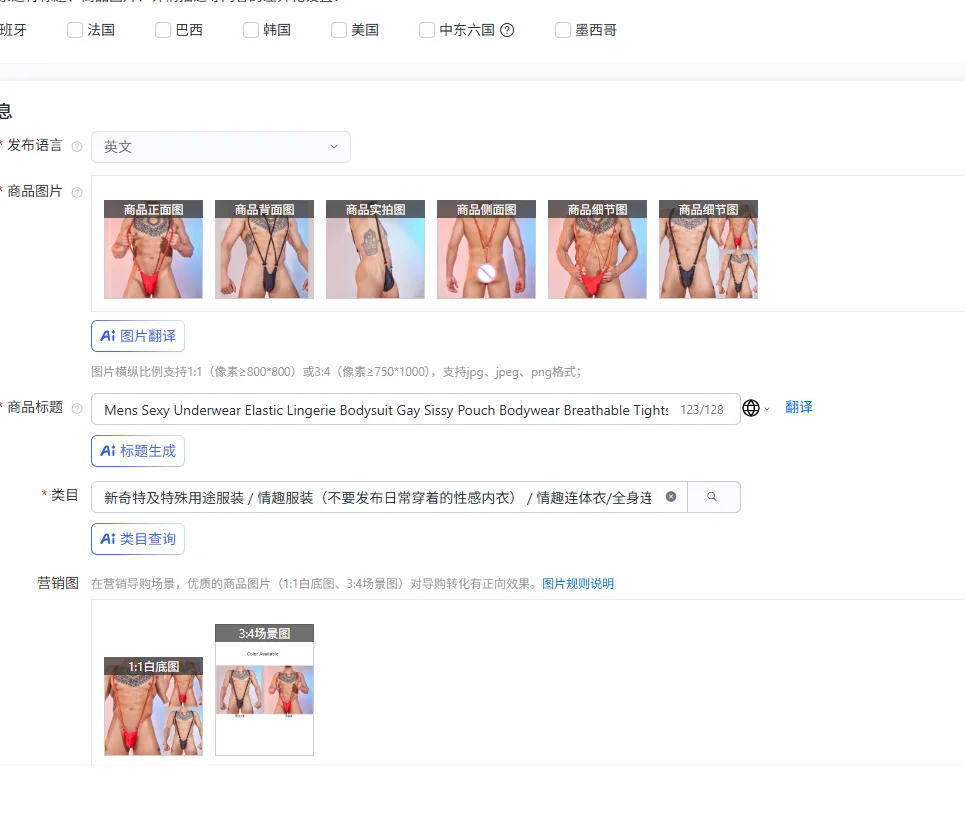Click the 123/128 character counter

click(702, 410)
